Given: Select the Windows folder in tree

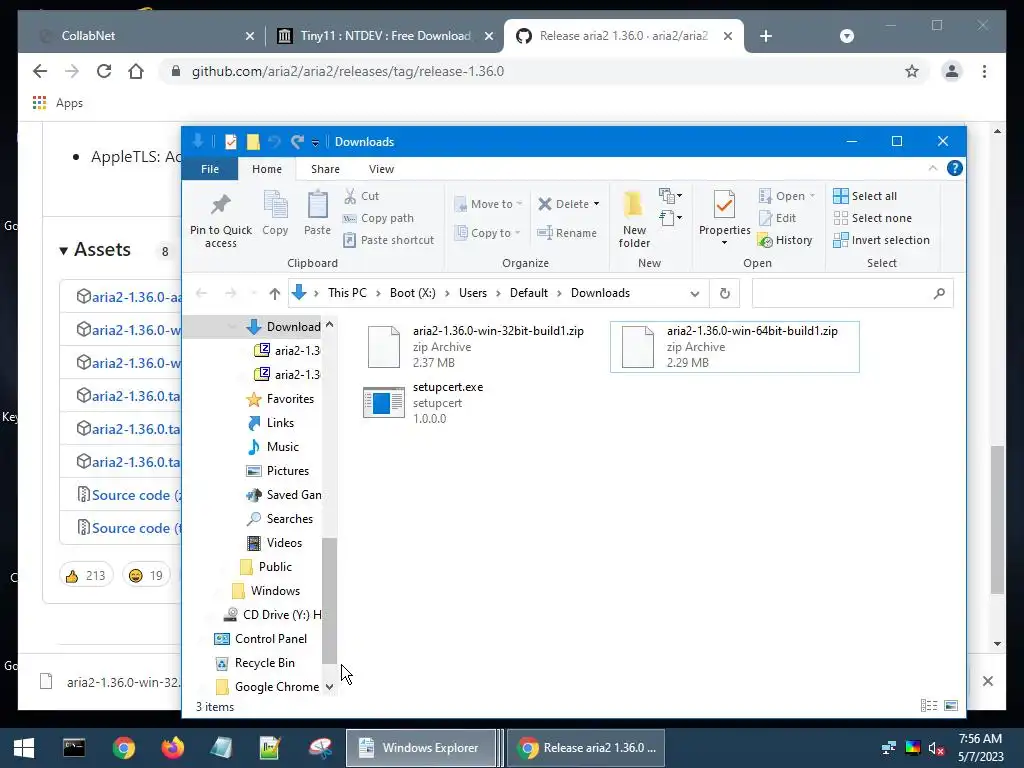Looking at the screenshot, I should 266,591.
